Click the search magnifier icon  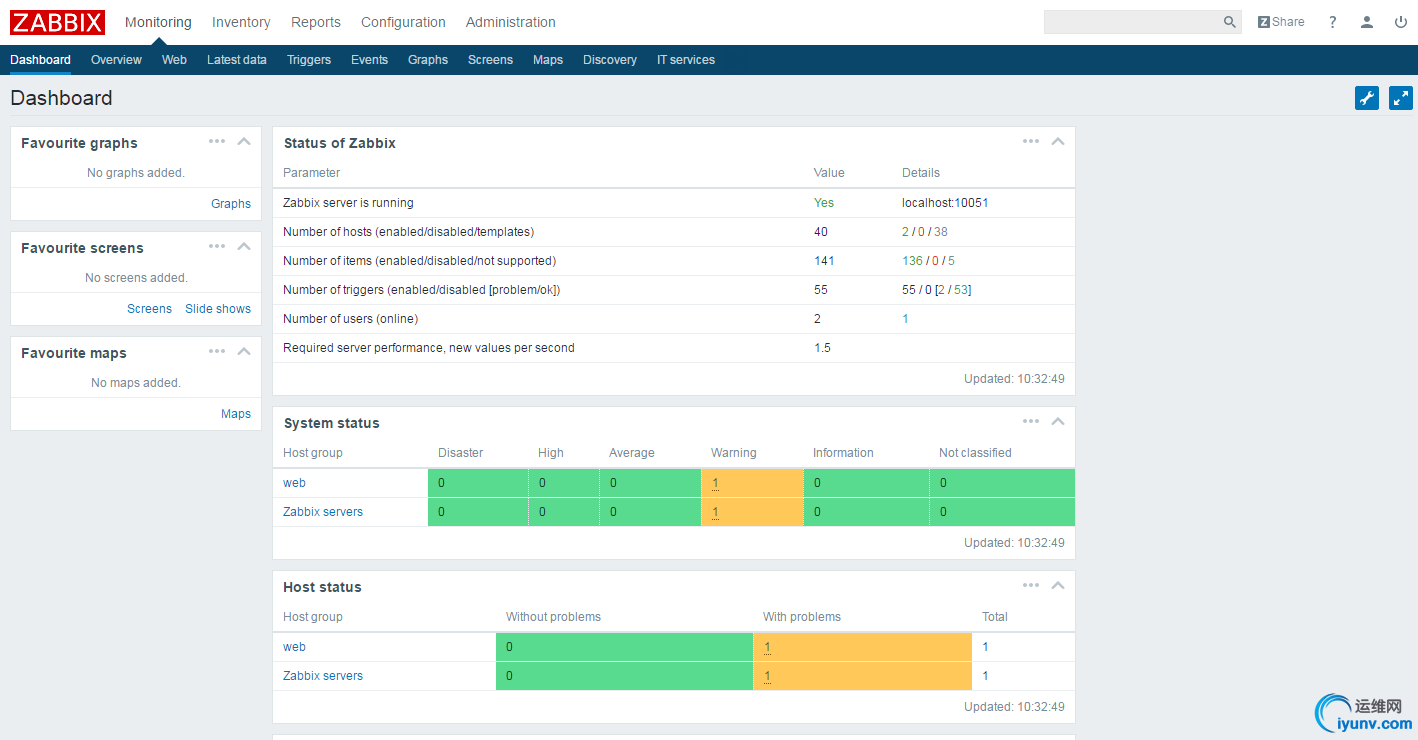pyautogui.click(x=1229, y=22)
